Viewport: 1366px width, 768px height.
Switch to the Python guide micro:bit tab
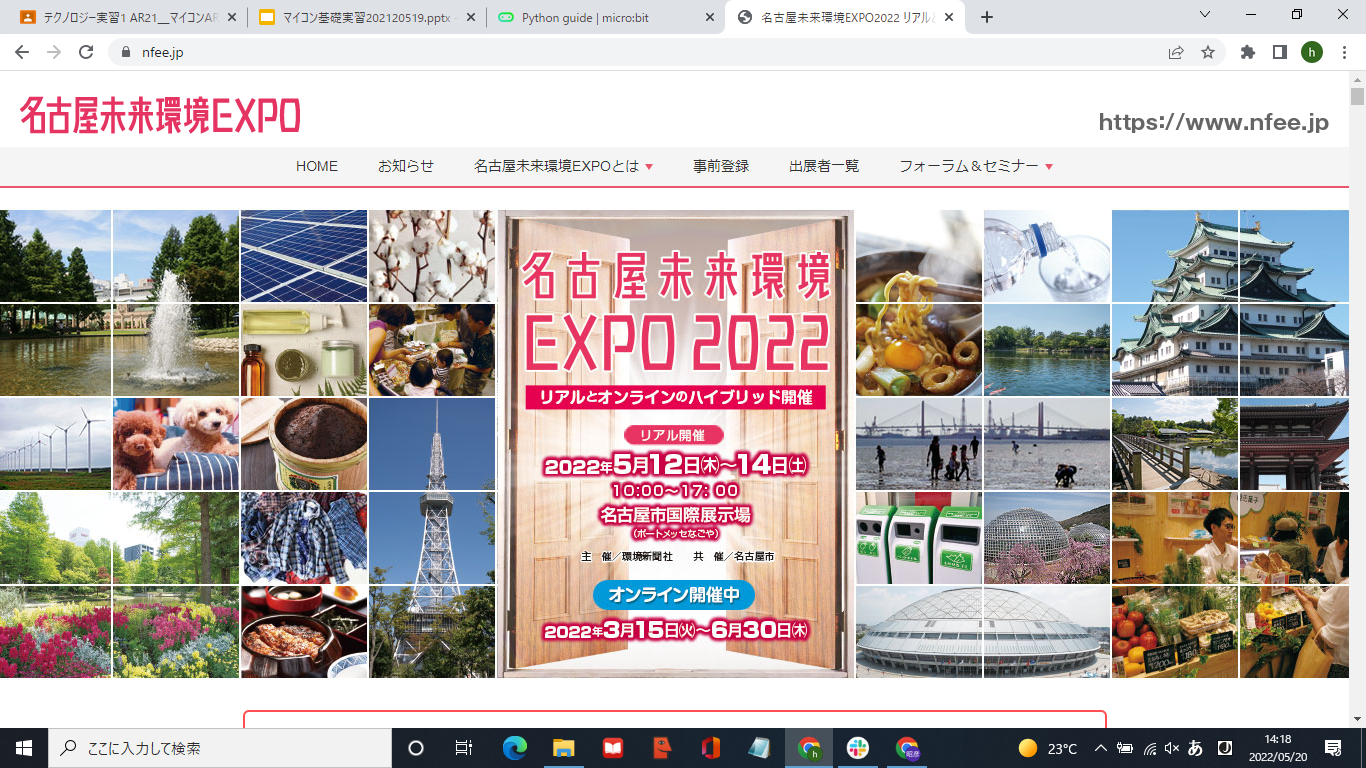click(x=606, y=17)
